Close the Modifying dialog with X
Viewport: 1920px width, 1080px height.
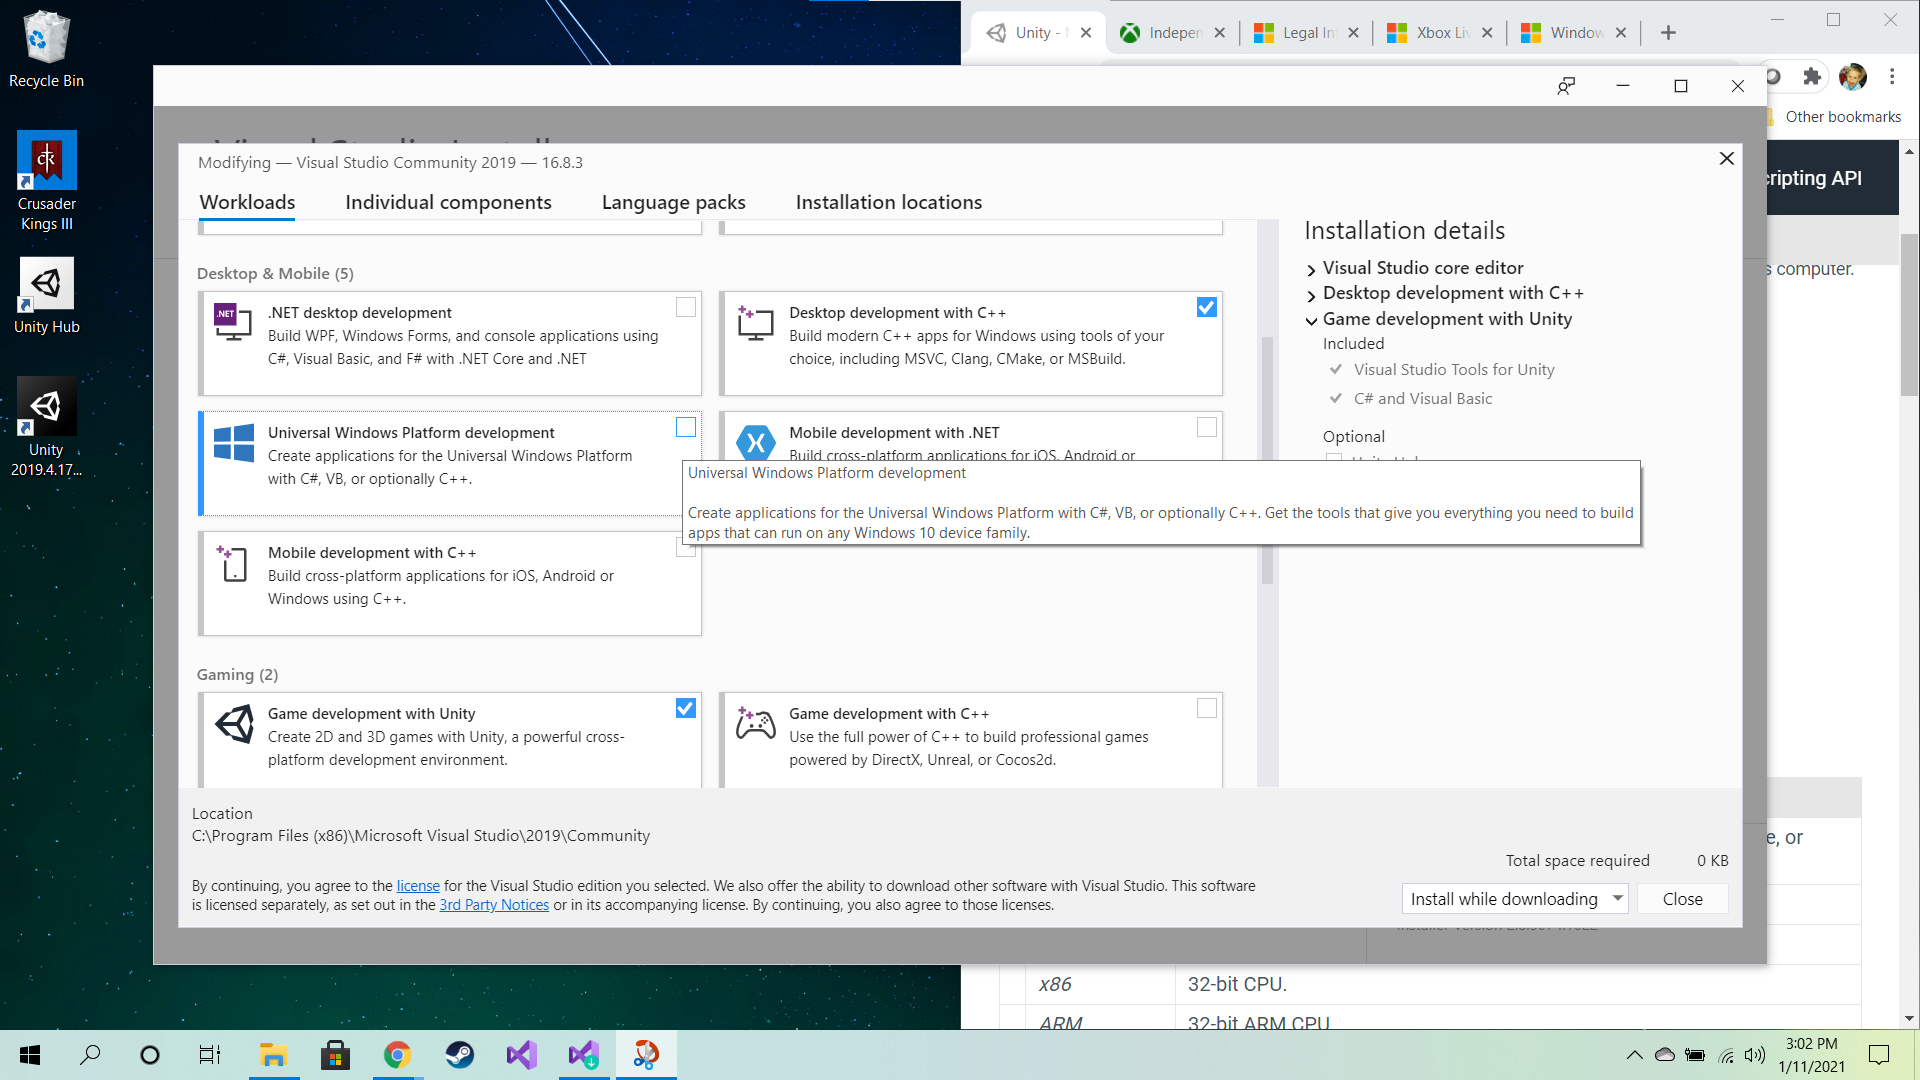click(1726, 159)
